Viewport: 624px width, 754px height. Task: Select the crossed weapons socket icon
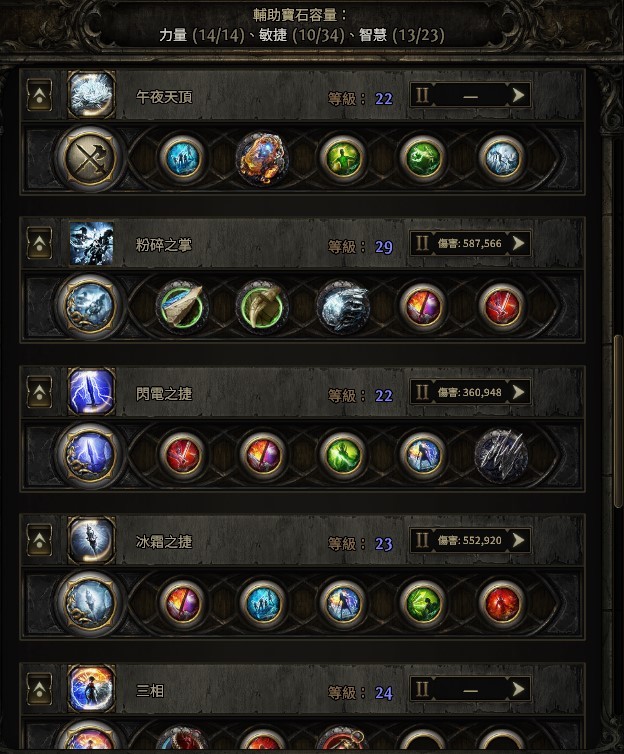click(x=90, y=158)
